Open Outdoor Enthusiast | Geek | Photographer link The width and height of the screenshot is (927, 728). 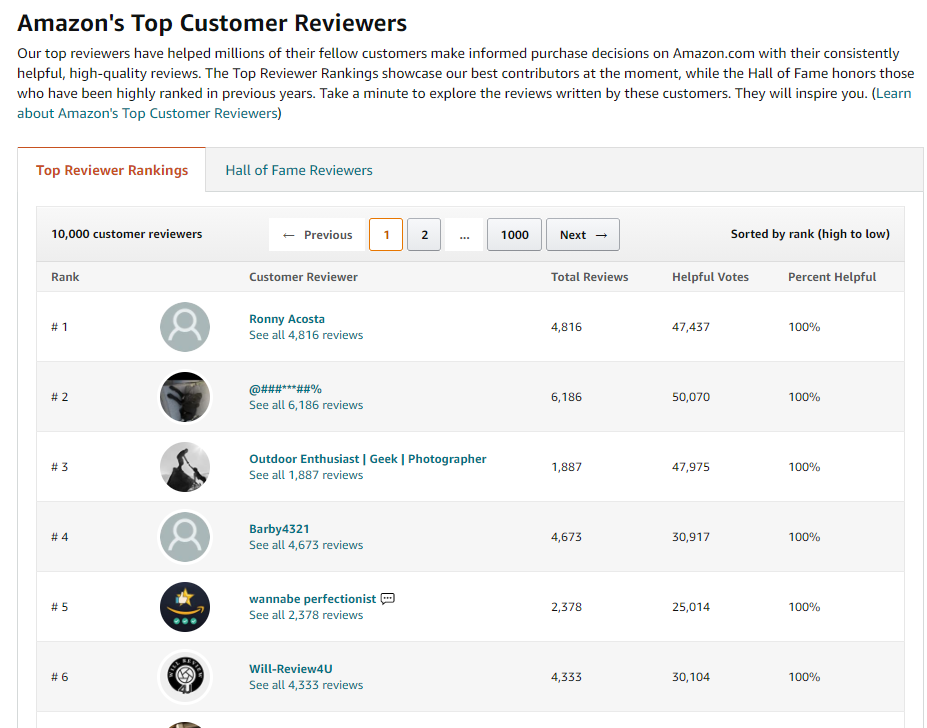[368, 459]
